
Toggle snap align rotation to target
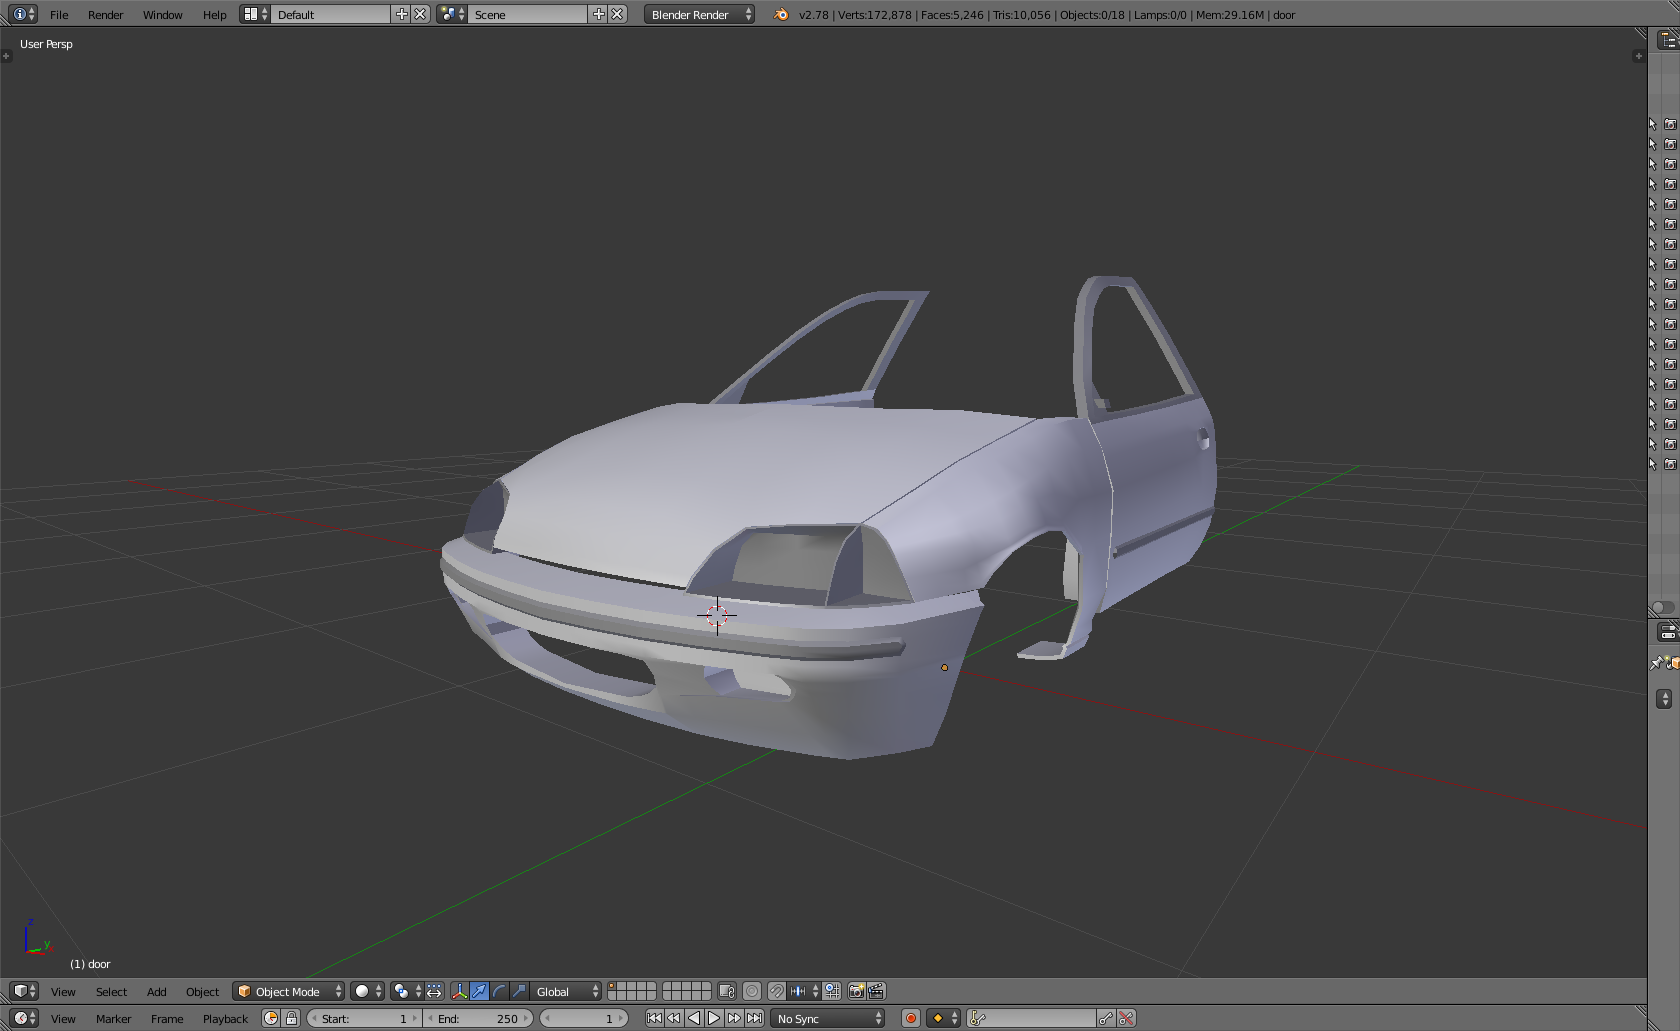pos(832,991)
